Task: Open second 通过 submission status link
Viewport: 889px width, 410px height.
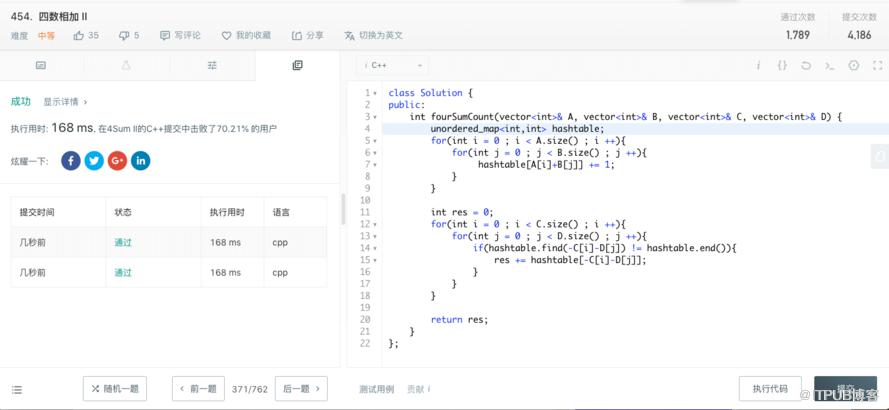Action: coord(123,272)
